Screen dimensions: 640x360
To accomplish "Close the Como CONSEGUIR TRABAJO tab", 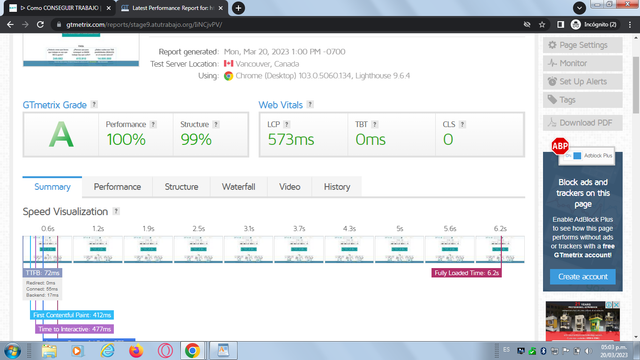I will pos(109,8).
